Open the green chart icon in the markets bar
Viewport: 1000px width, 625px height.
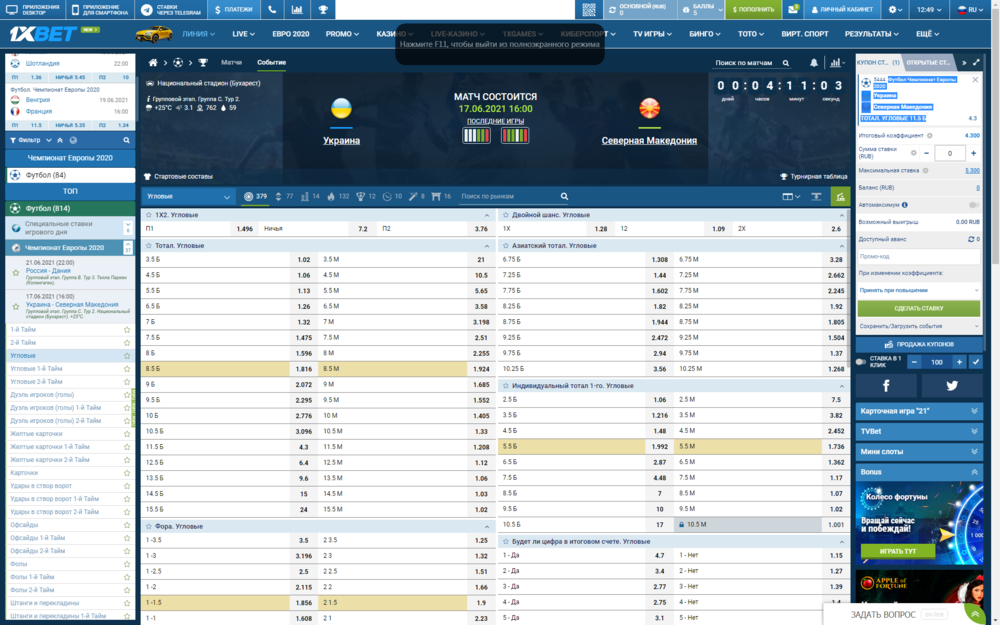pos(841,196)
